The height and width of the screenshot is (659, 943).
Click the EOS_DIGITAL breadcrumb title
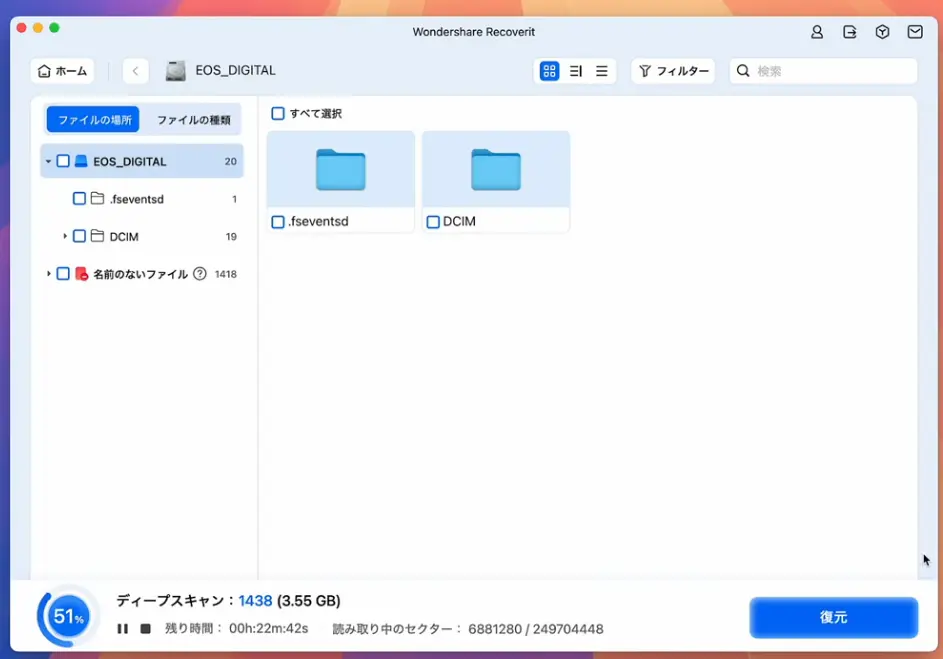coord(235,70)
